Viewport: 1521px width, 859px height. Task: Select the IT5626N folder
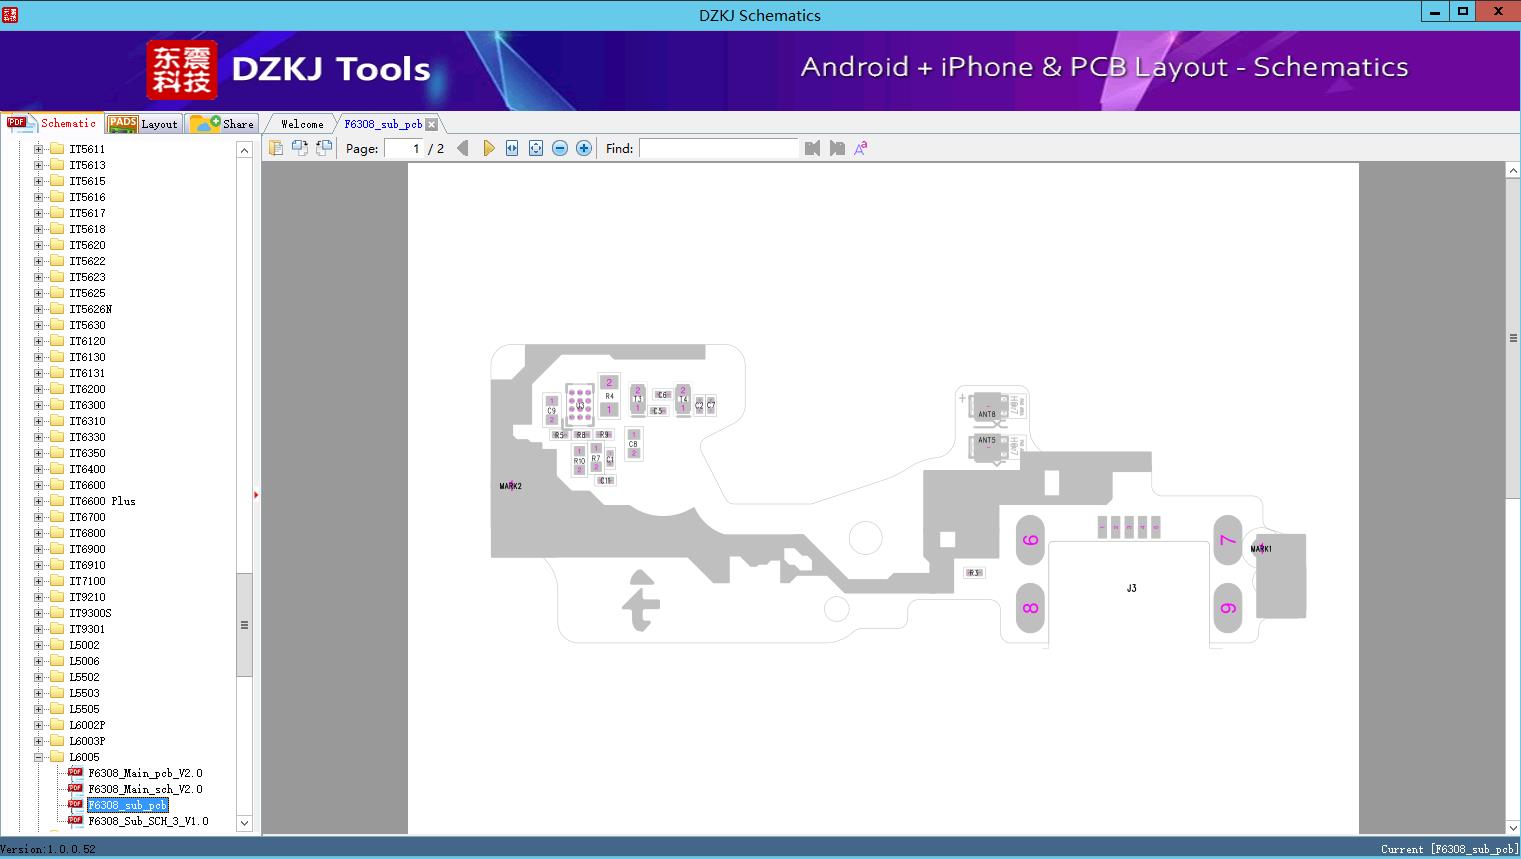coord(90,309)
